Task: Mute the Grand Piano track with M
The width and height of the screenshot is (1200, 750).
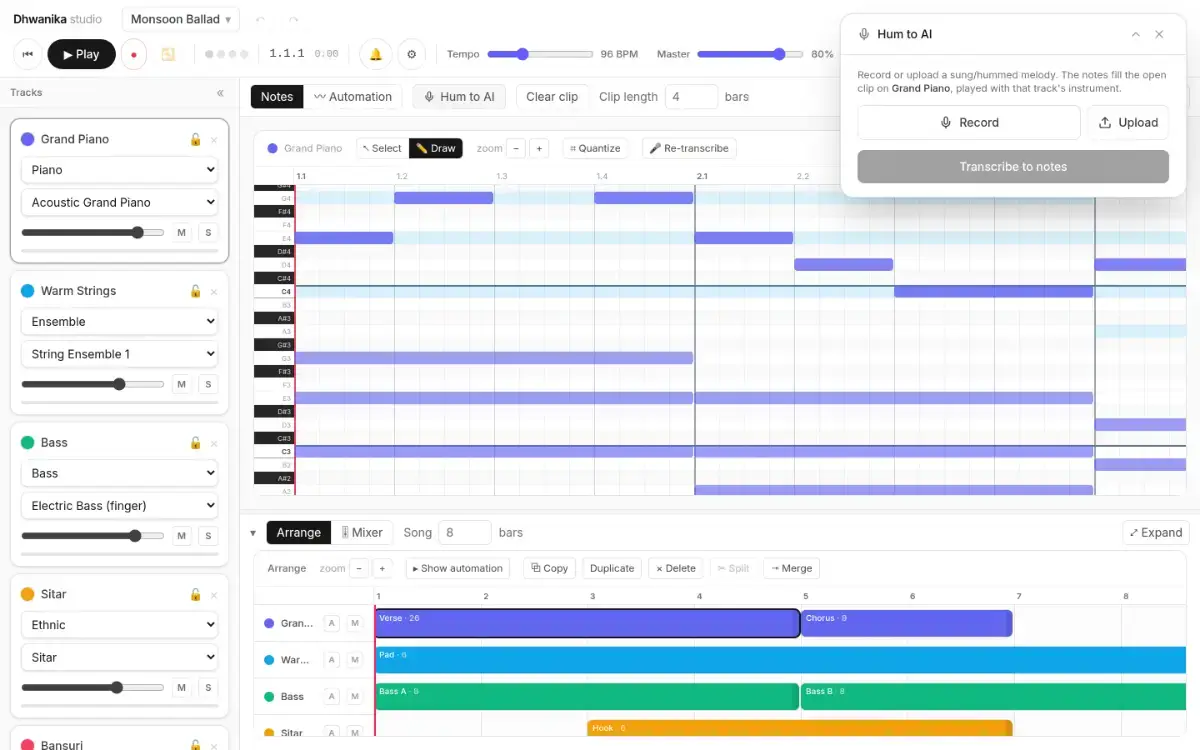Action: point(182,233)
